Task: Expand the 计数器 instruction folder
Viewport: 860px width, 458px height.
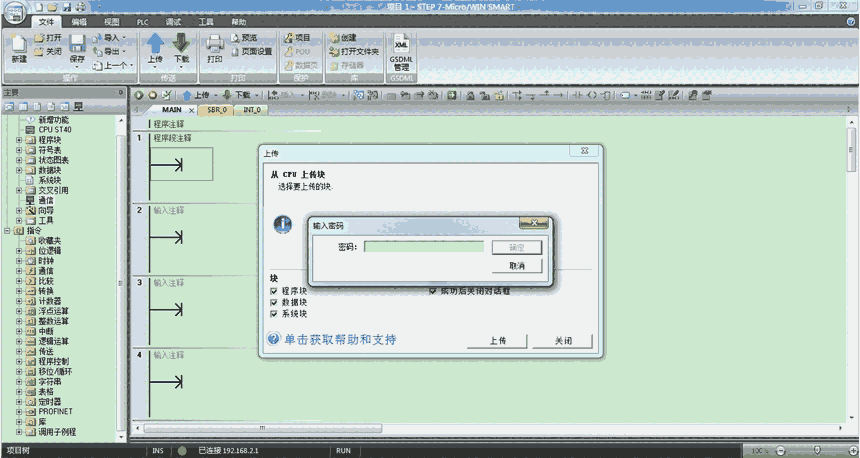Action: point(18,301)
